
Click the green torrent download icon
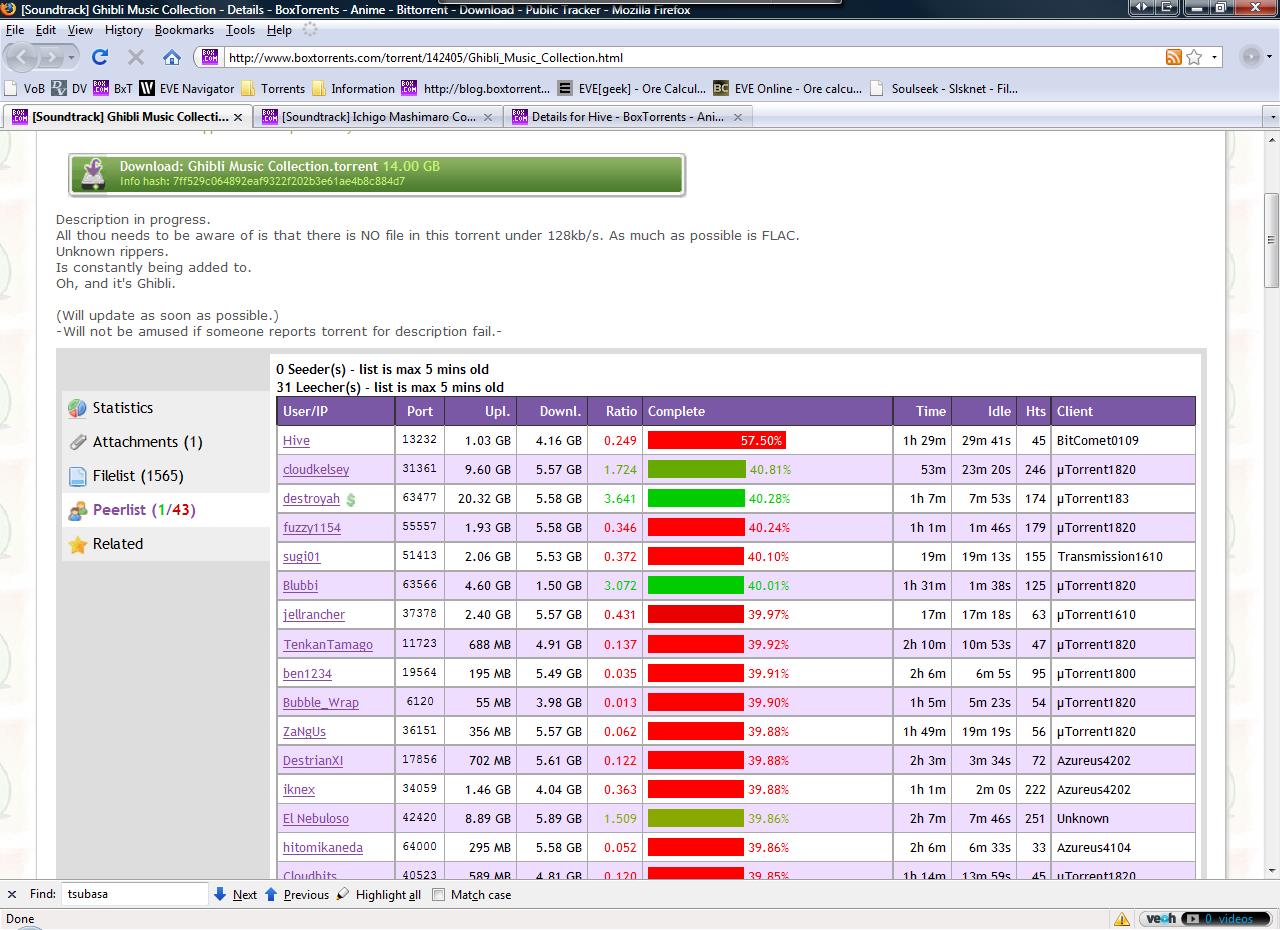click(x=94, y=174)
